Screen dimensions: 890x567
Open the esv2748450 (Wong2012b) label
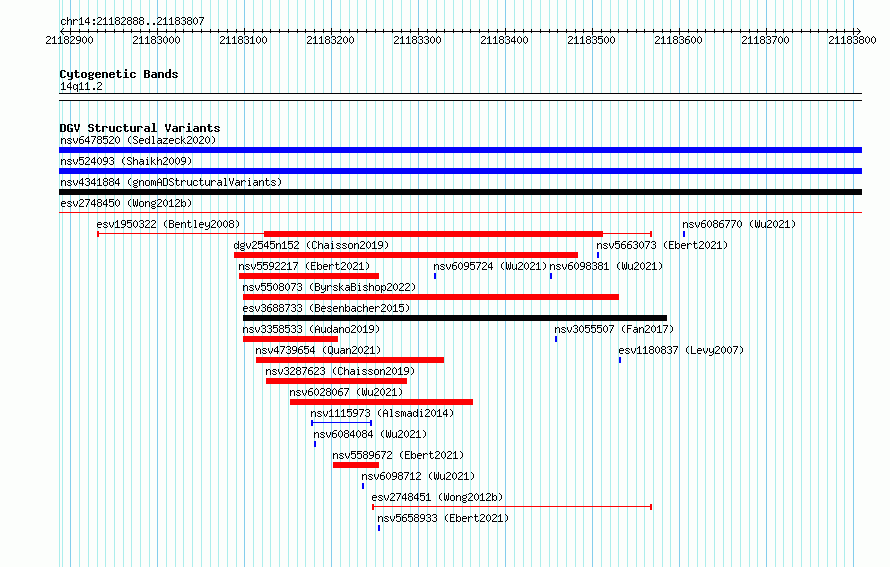point(126,203)
